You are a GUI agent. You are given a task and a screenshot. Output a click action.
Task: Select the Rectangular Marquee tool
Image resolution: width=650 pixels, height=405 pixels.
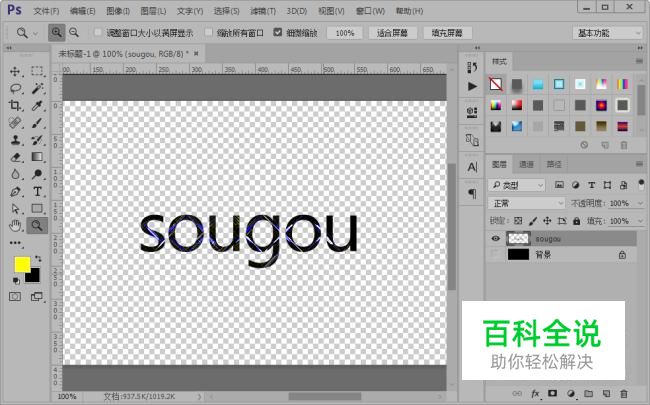[x=37, y=71]
